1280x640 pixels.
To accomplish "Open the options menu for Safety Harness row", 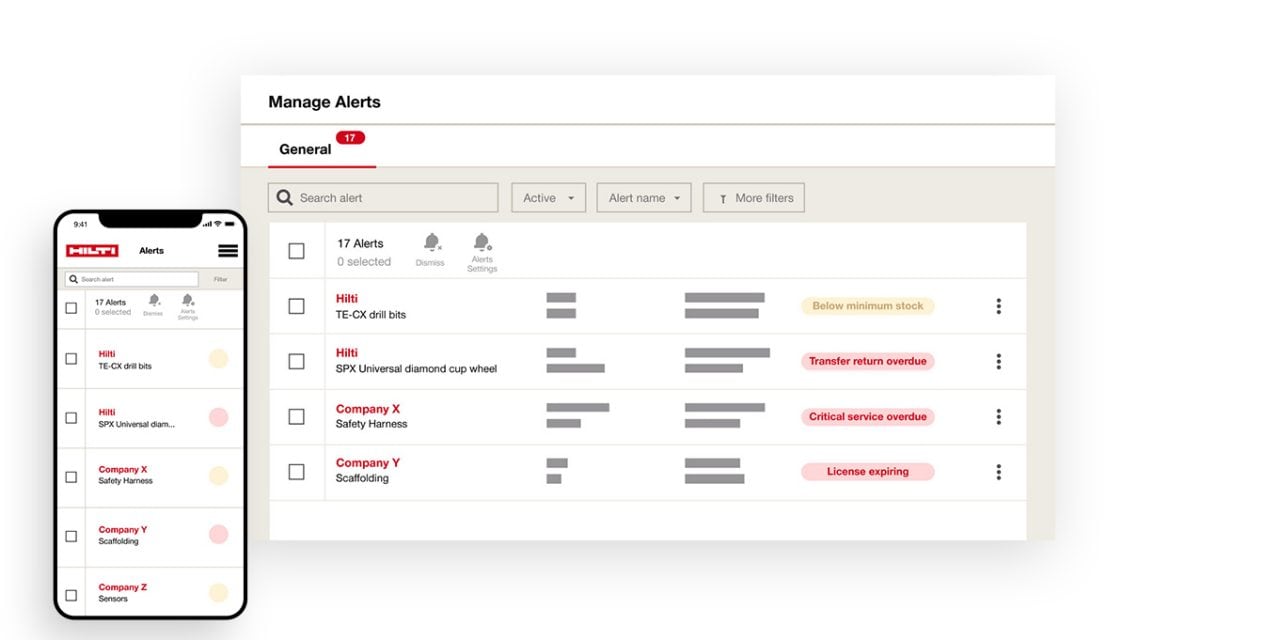I will (998, 416).
